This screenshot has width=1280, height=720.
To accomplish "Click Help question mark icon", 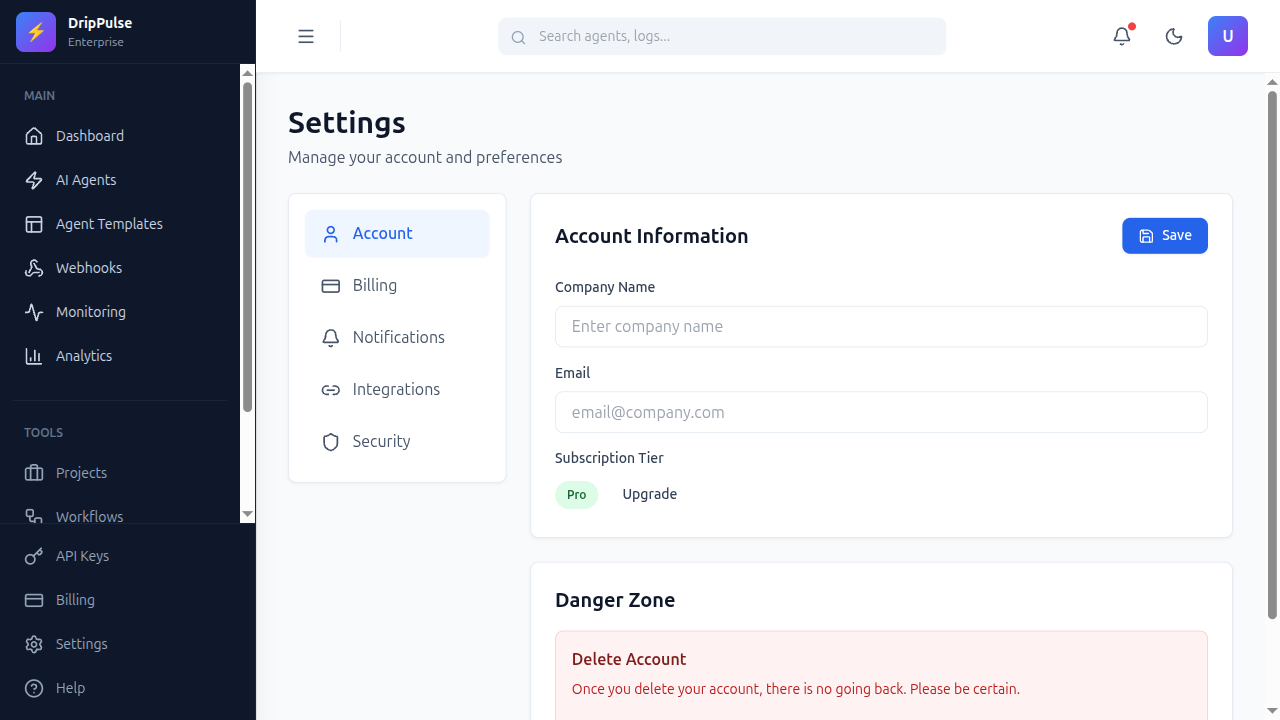I will 34,688.
